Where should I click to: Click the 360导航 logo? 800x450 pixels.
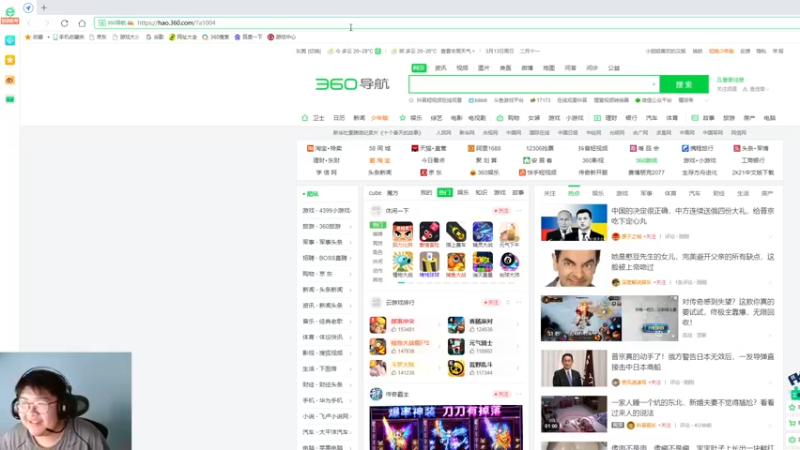tap(352, 84)
